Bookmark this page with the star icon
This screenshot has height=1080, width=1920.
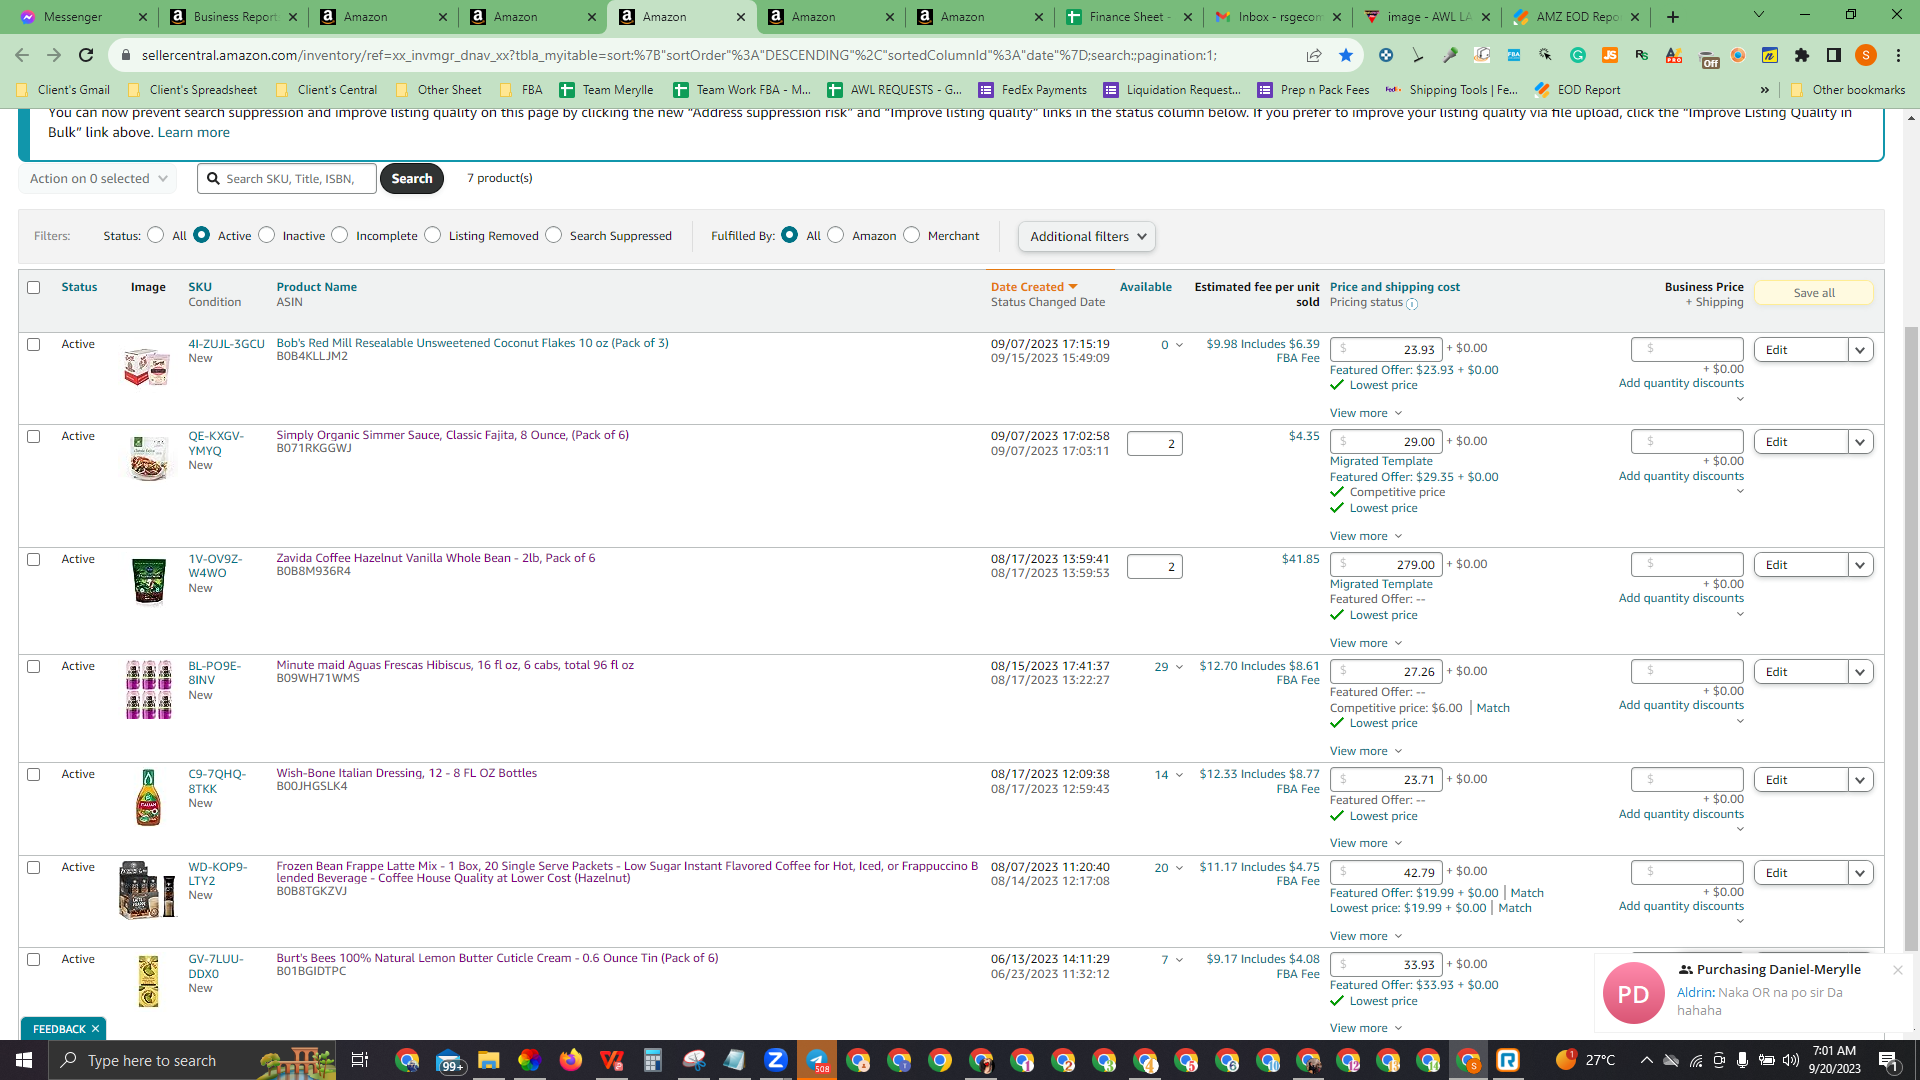point(1346,55)
